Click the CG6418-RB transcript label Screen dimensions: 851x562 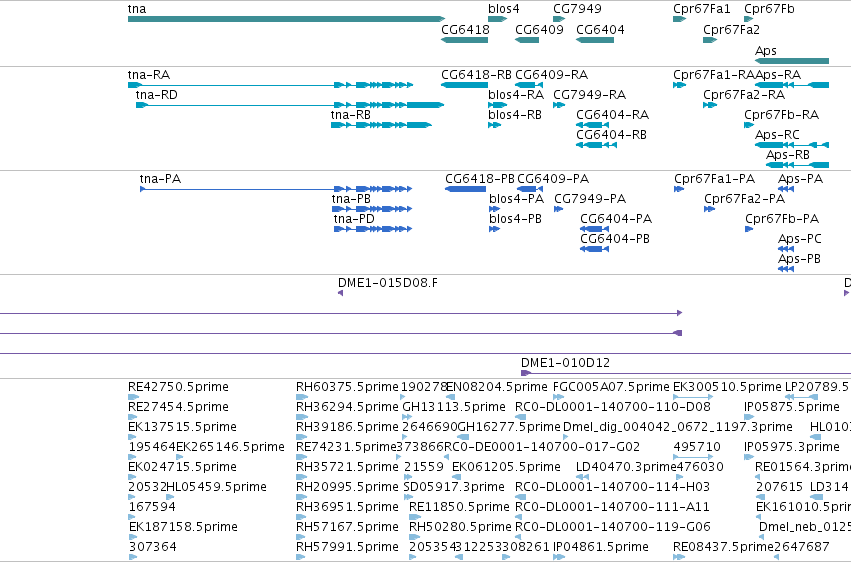(476, 75)
